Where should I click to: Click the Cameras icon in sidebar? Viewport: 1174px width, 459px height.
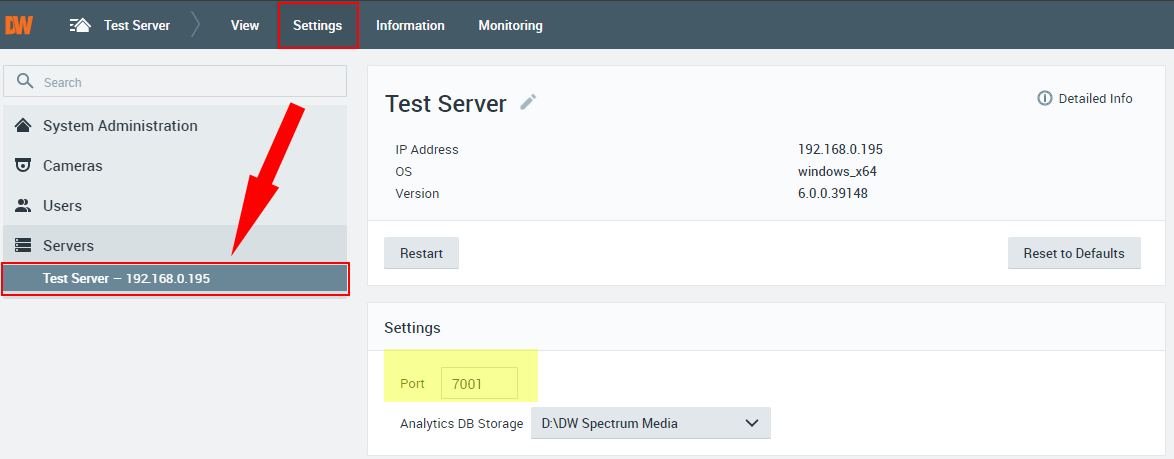pos(23,165)
